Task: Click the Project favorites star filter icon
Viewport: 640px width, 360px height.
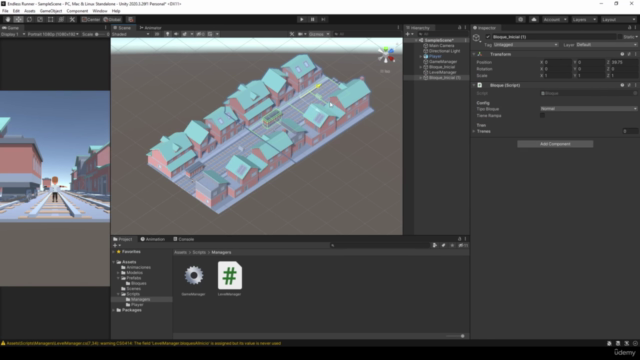Action: tap(452, 245)
